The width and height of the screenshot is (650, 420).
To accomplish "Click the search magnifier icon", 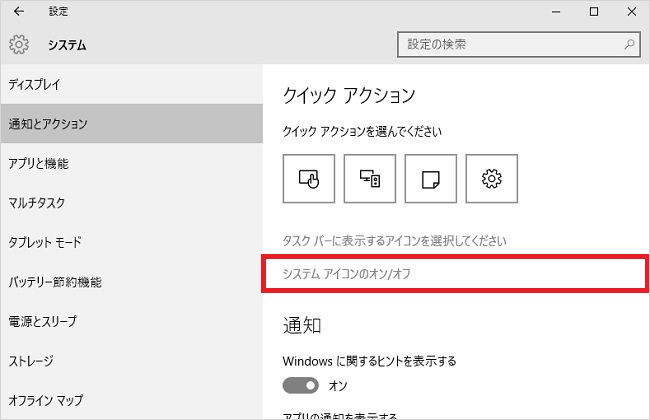I will (629, 44).
